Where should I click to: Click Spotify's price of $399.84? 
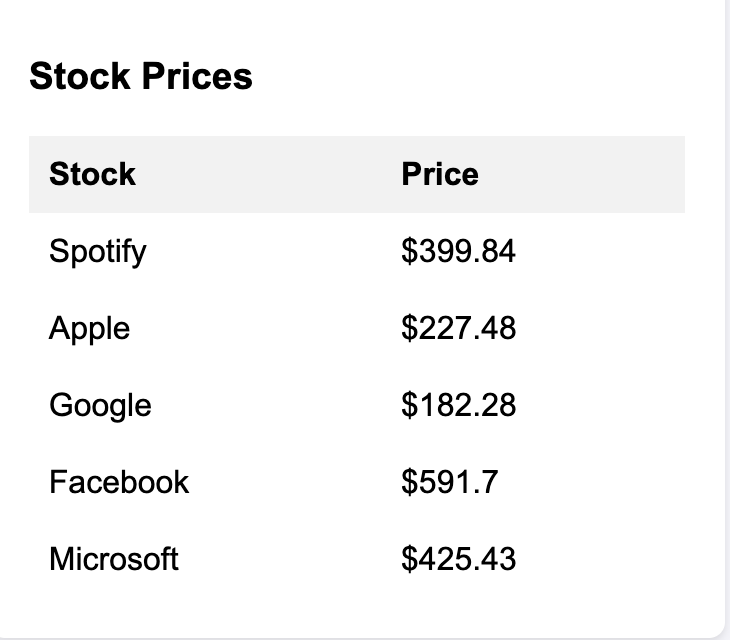[458, 251]
